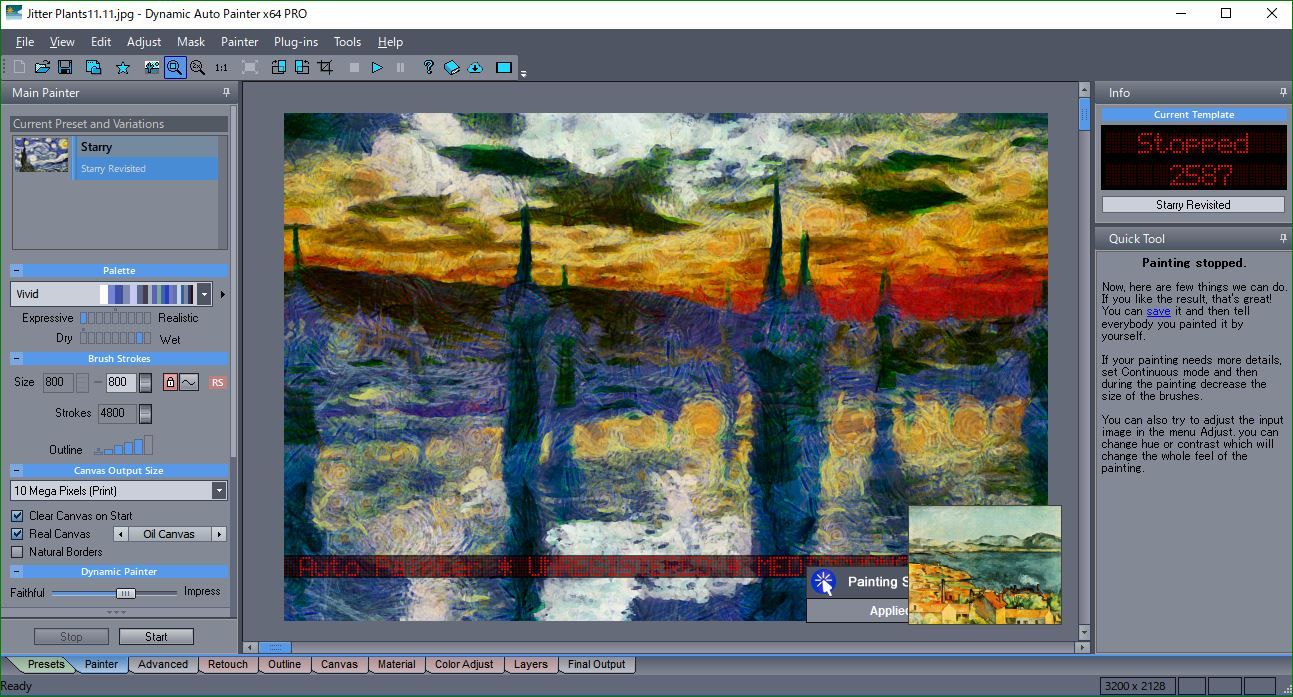Screen dimensions: 1293x697
Task: Click the New document toolbar icon
Action: (x=20, y=67)
